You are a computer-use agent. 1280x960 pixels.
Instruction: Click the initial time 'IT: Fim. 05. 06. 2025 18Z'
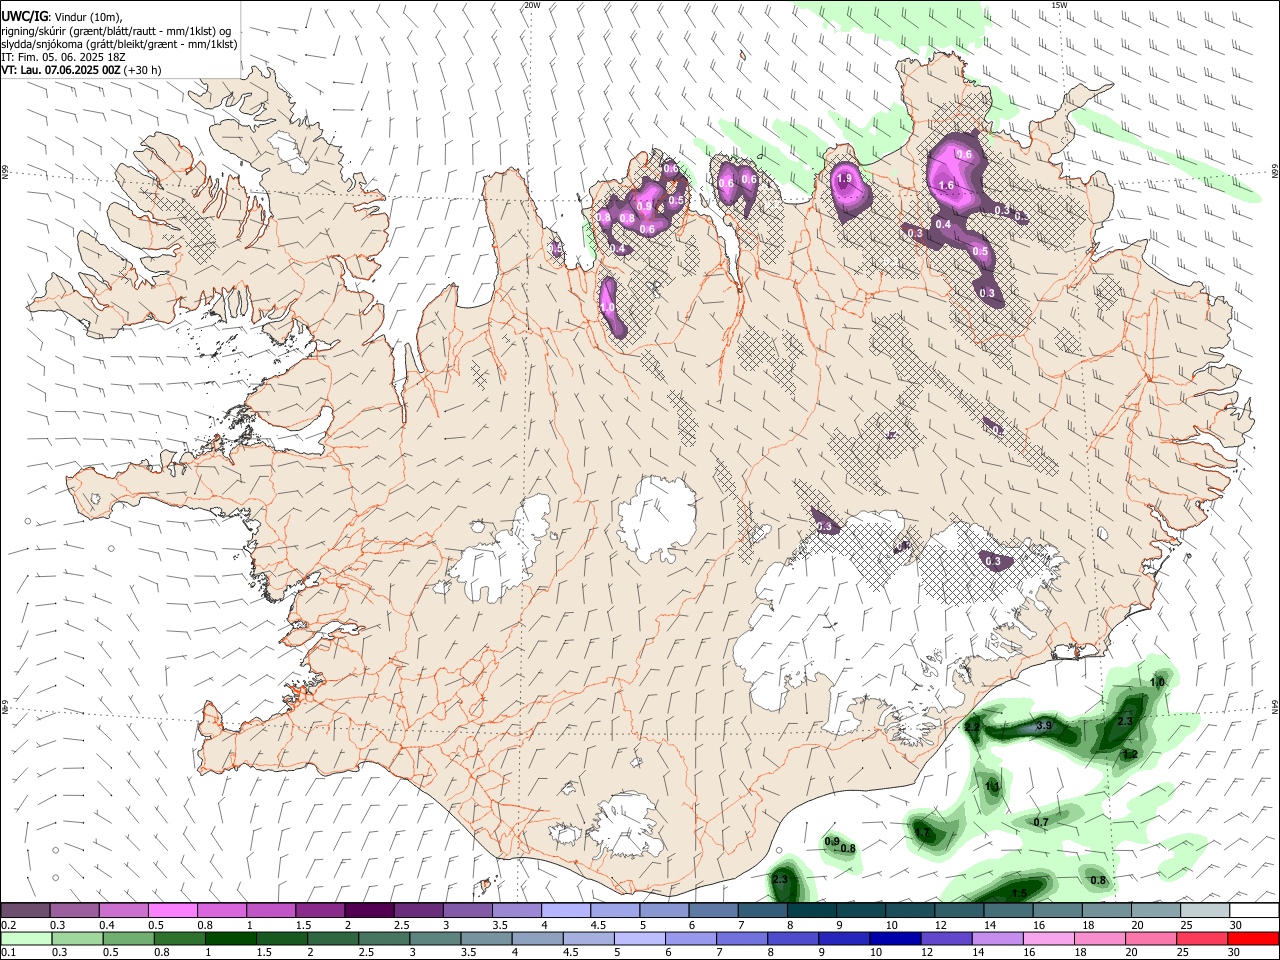tap(61, 57)
